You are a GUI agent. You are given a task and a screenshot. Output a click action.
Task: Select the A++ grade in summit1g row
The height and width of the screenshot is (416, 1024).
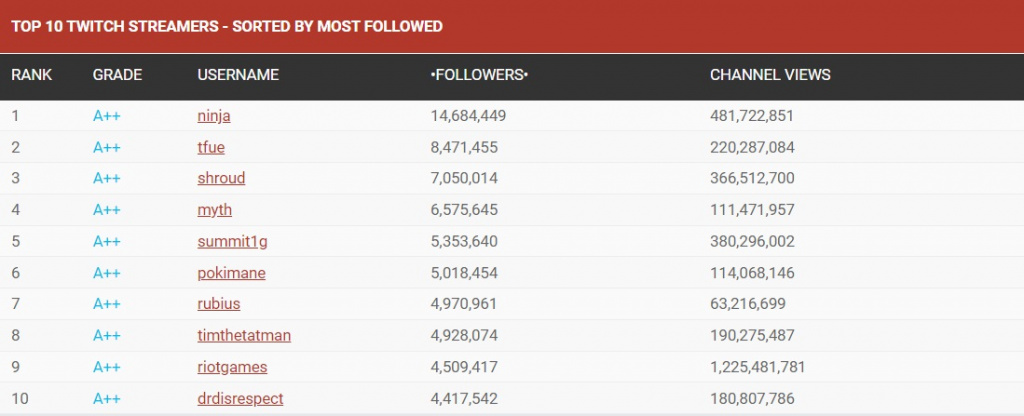point(106,242)
